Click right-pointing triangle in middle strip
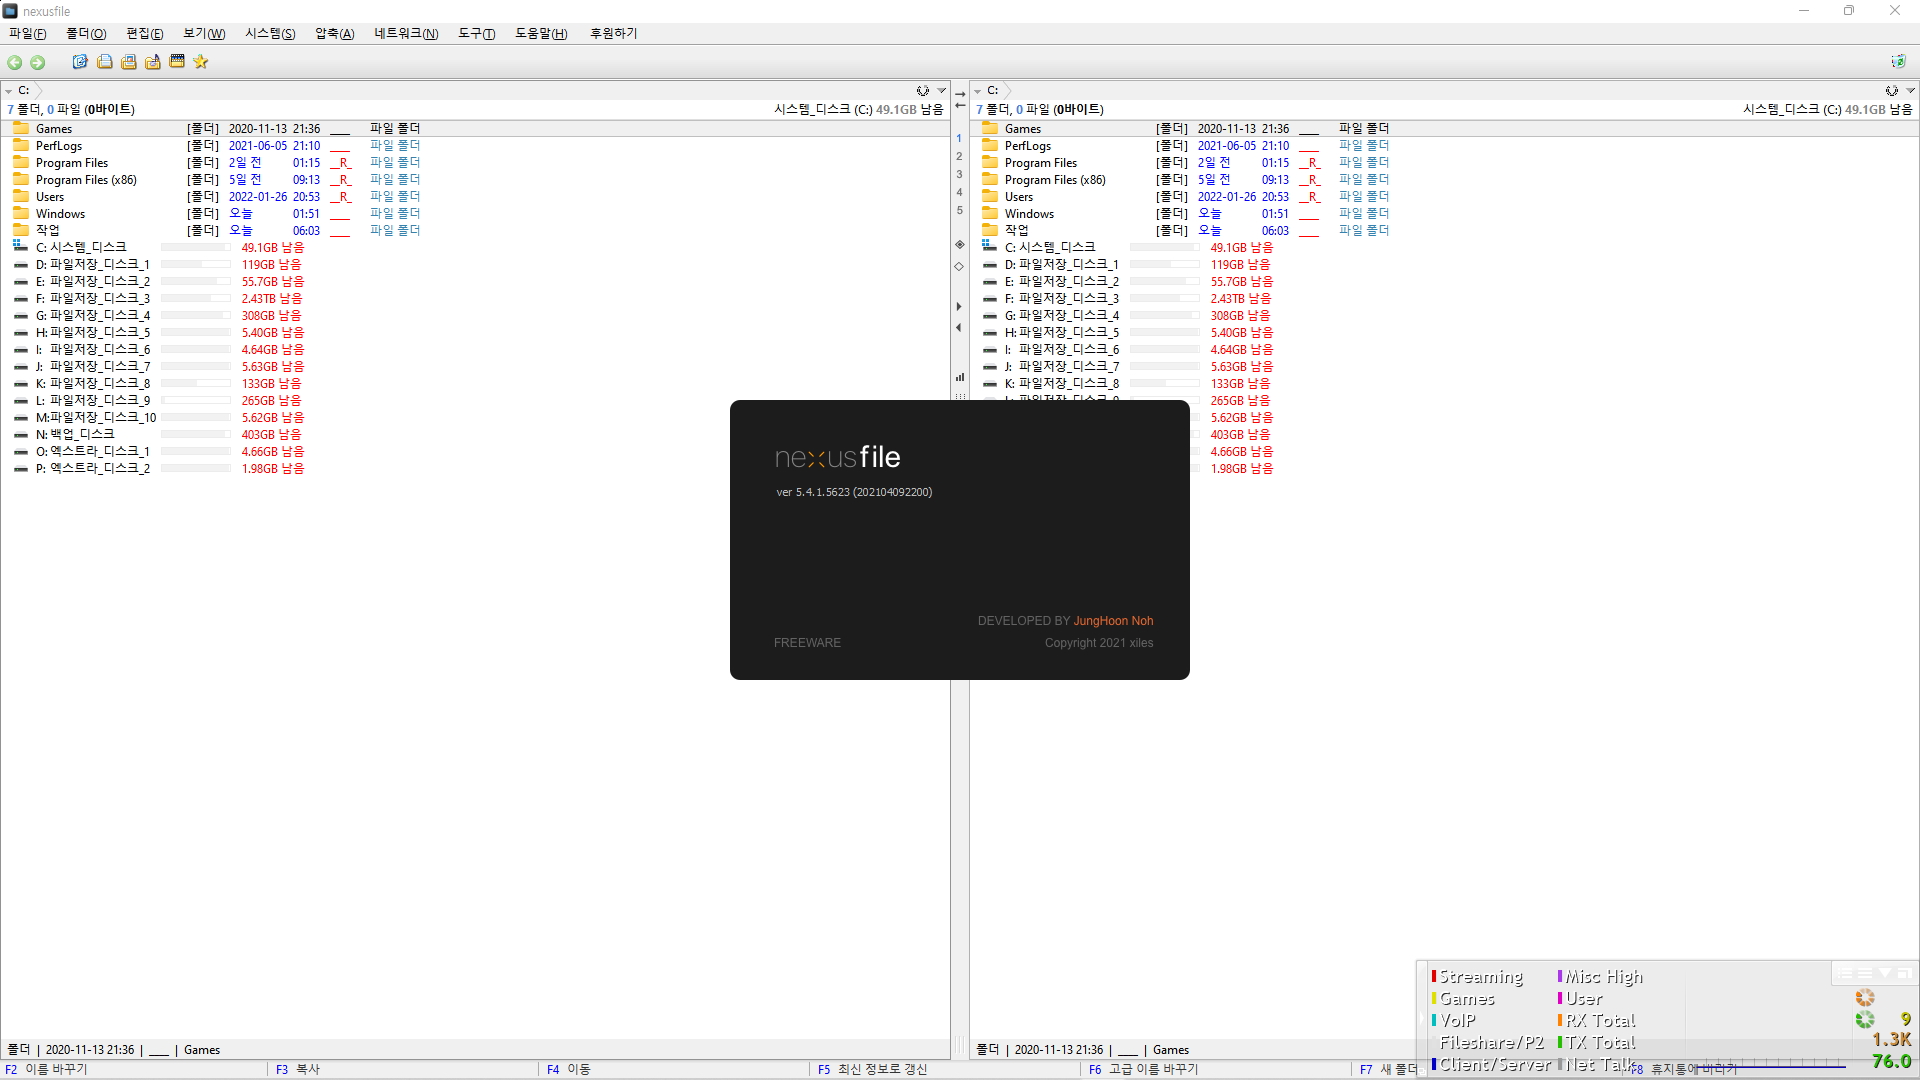 (959, 307)
